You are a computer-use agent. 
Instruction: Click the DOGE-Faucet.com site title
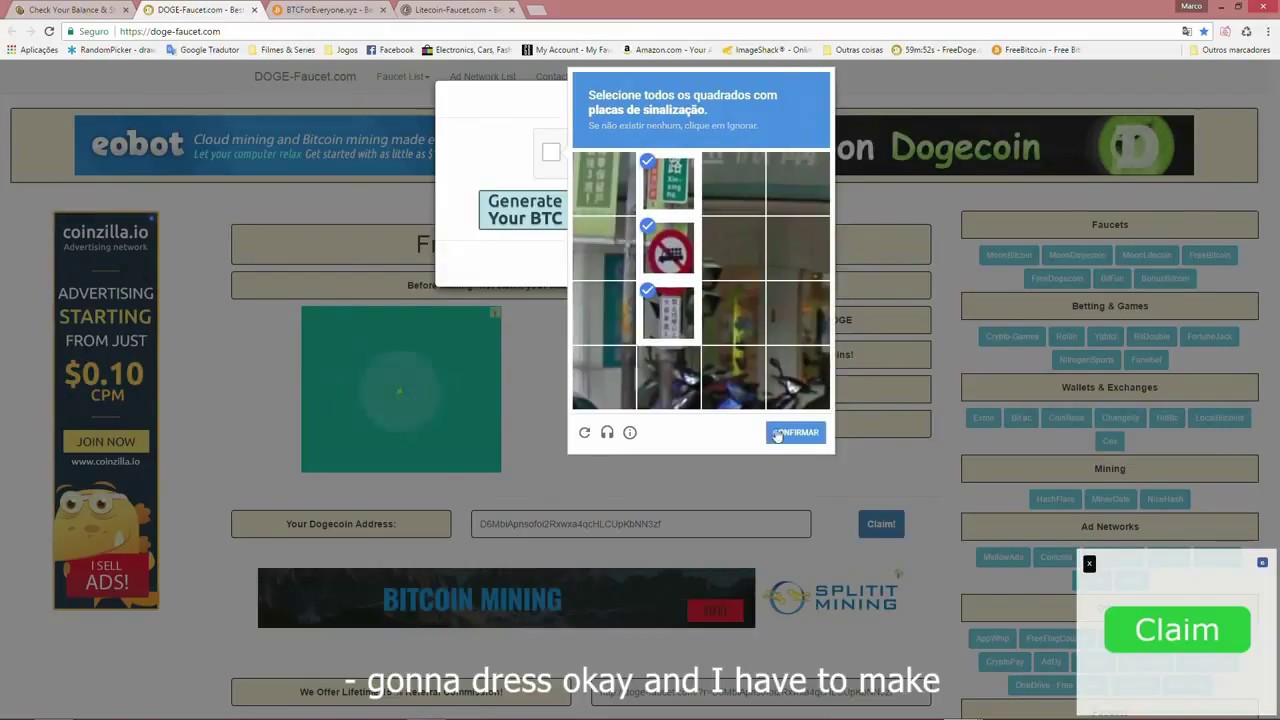[305, 77]
